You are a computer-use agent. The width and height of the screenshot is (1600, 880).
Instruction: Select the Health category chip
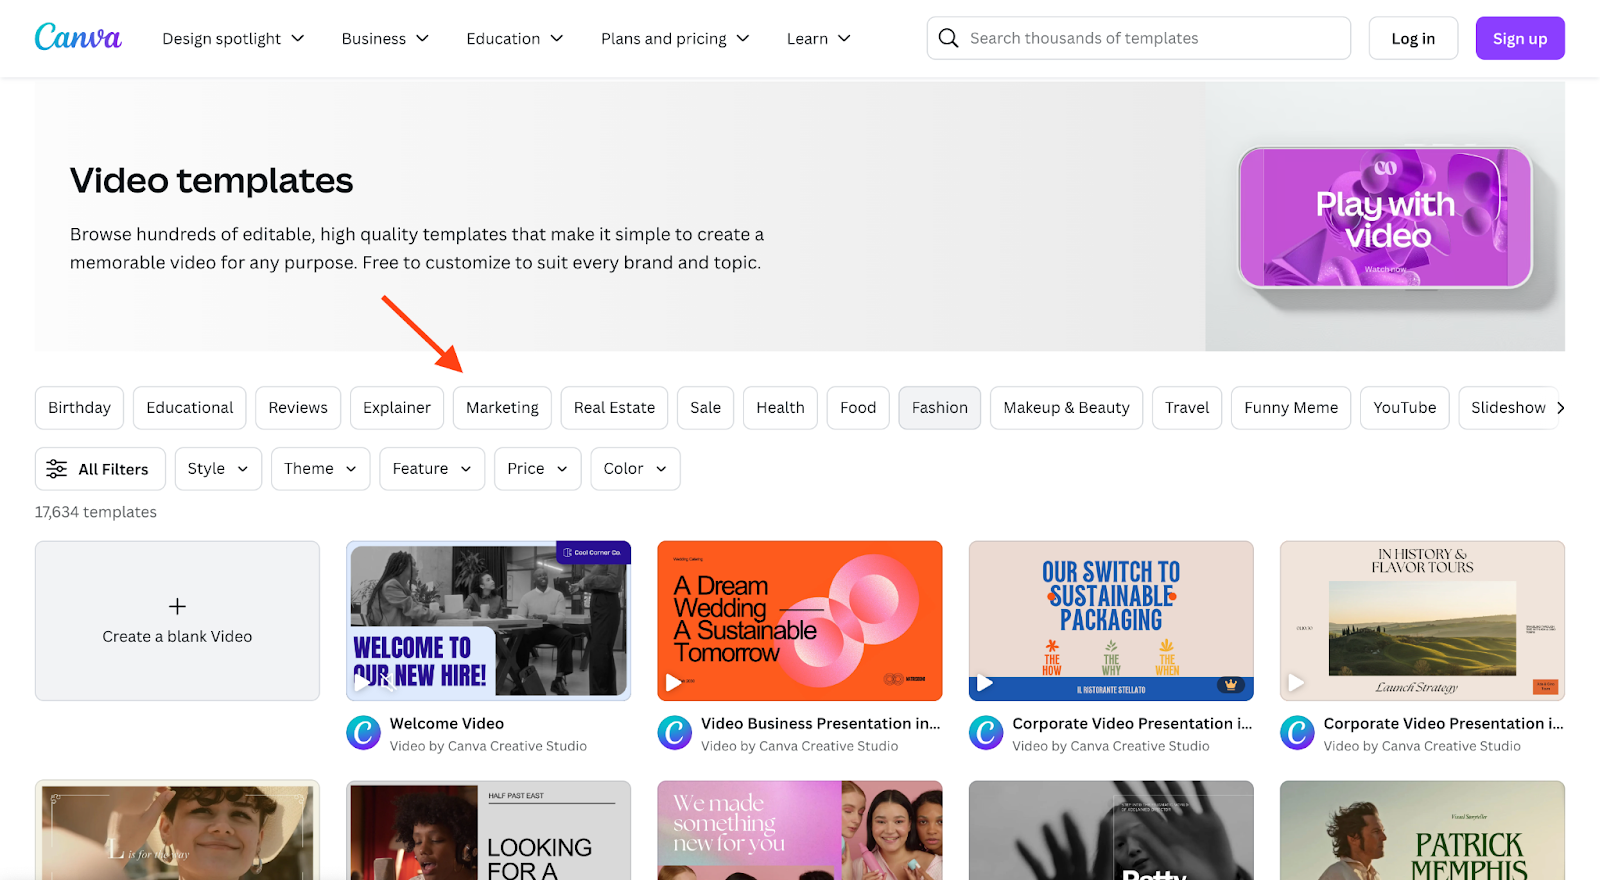pos(780,408)
